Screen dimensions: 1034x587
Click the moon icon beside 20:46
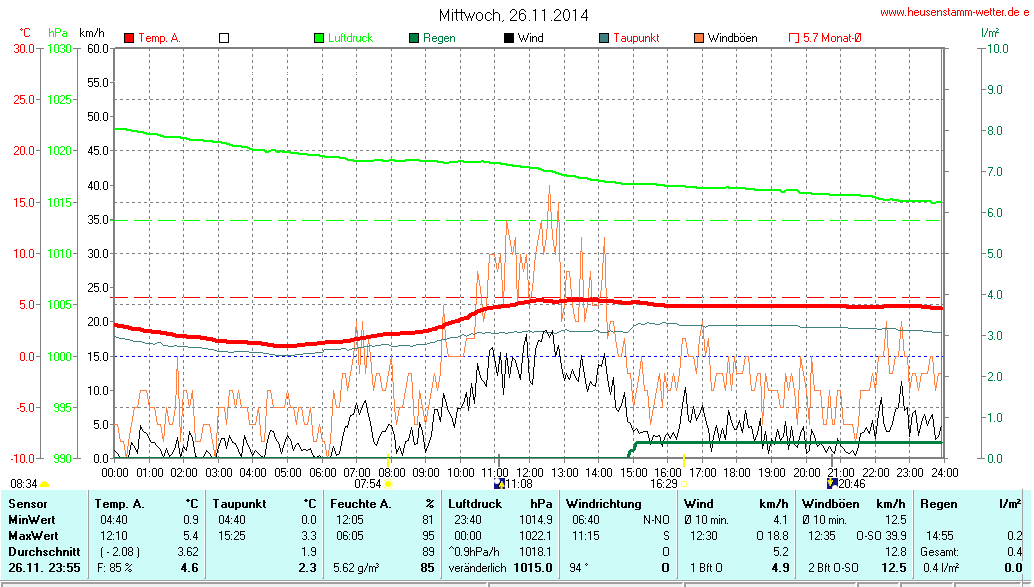pos(831,484)
